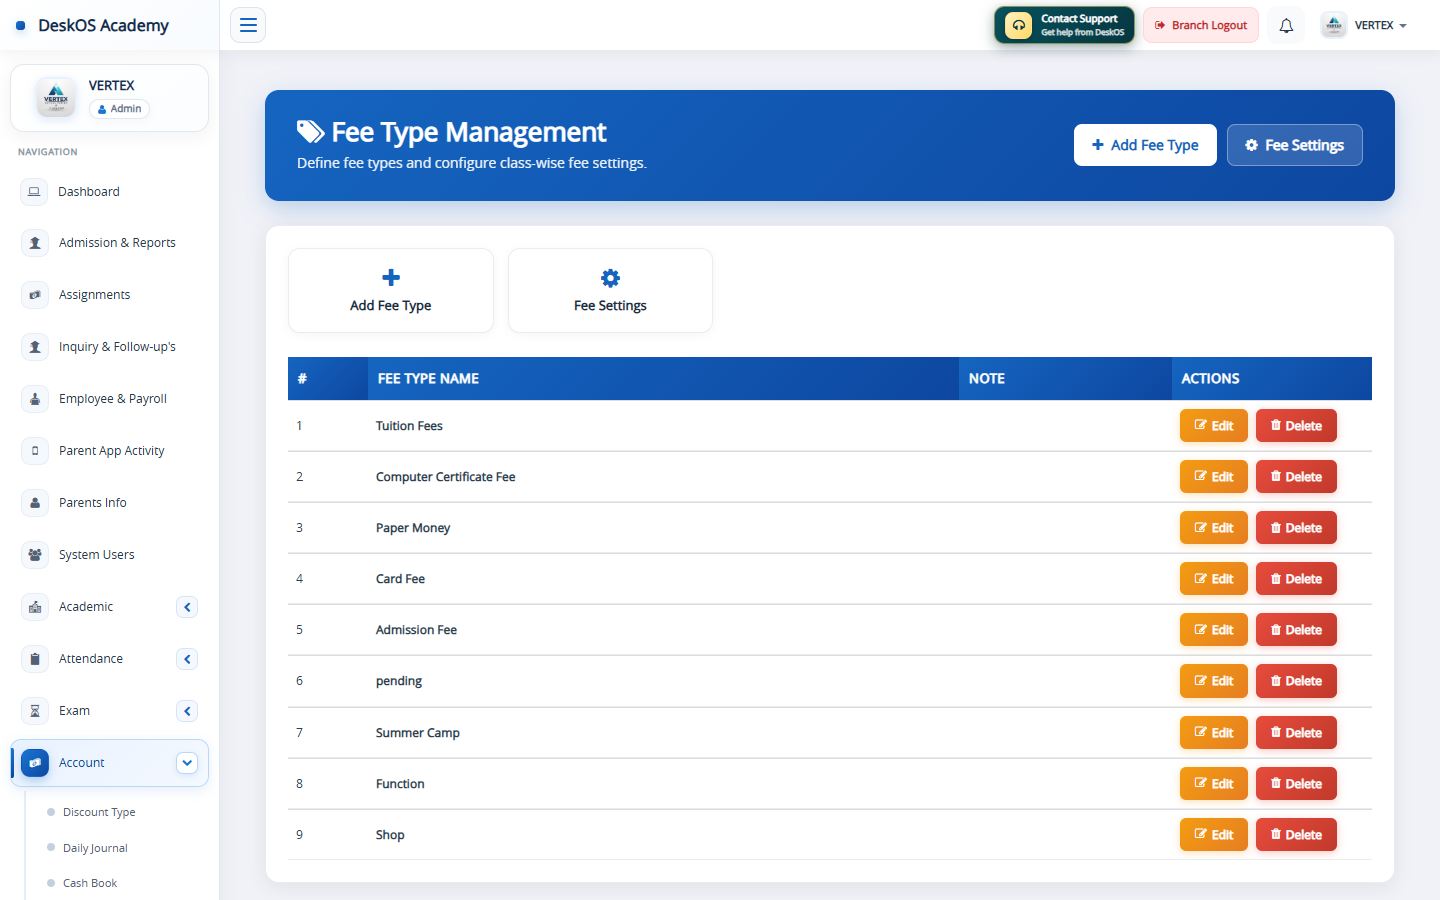The image size is (1440, 900).
Task: Click the Parents Info person icon
Action: coord(35,503)
